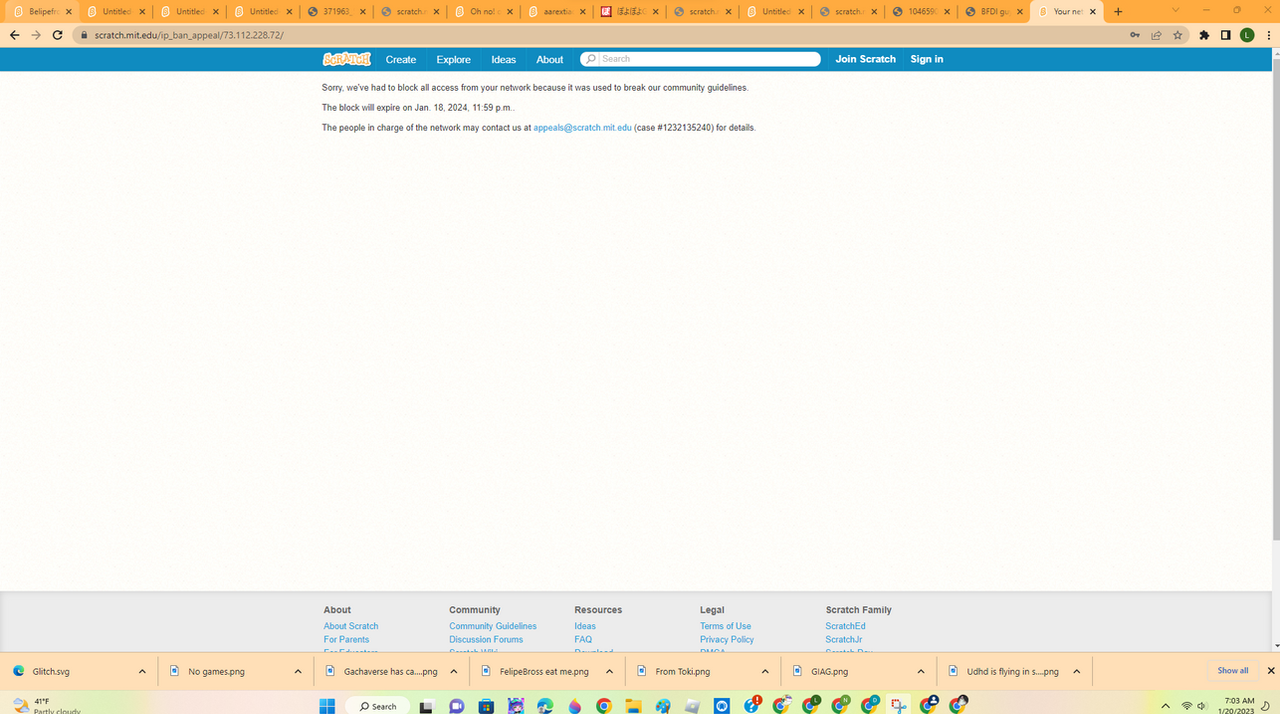The width and height of the screenshot is (1280, 714).
Task: Close the downloads bar
Action: pyautogui.click(x=1271, y=671)
